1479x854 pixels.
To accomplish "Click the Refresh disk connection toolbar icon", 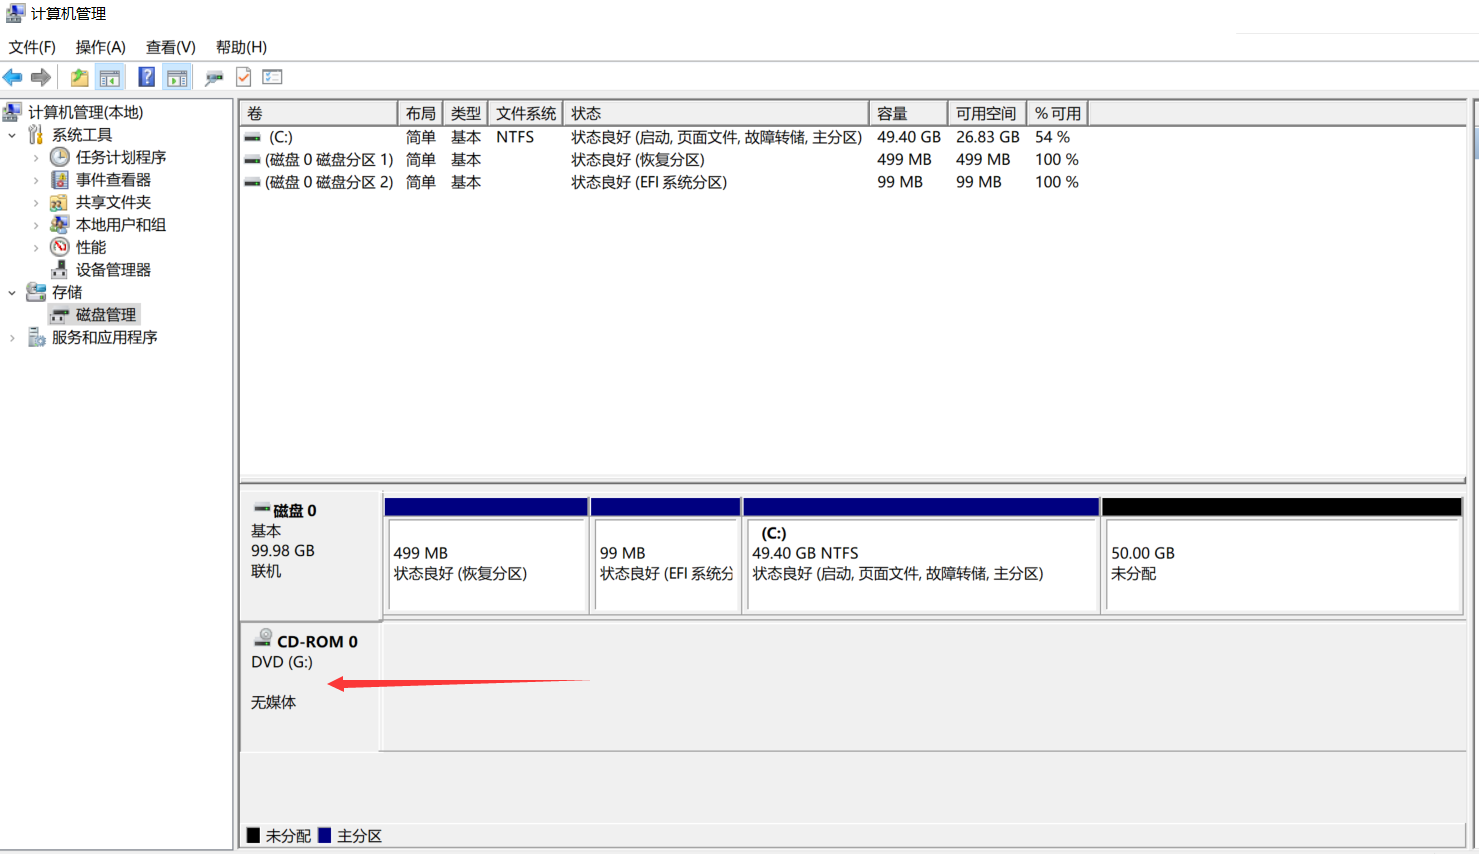I will point(214,77).
